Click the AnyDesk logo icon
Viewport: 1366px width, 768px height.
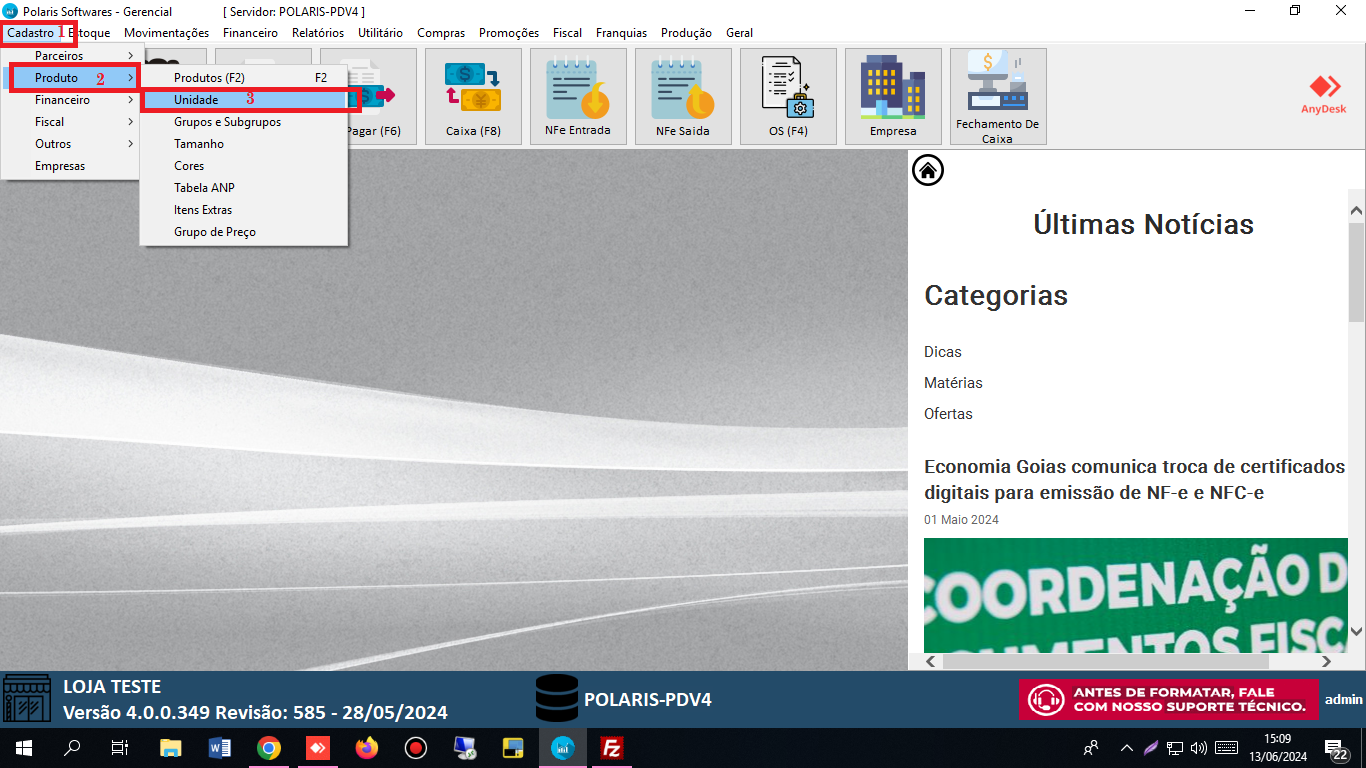pyautogui.click(x=1324, y=94)
